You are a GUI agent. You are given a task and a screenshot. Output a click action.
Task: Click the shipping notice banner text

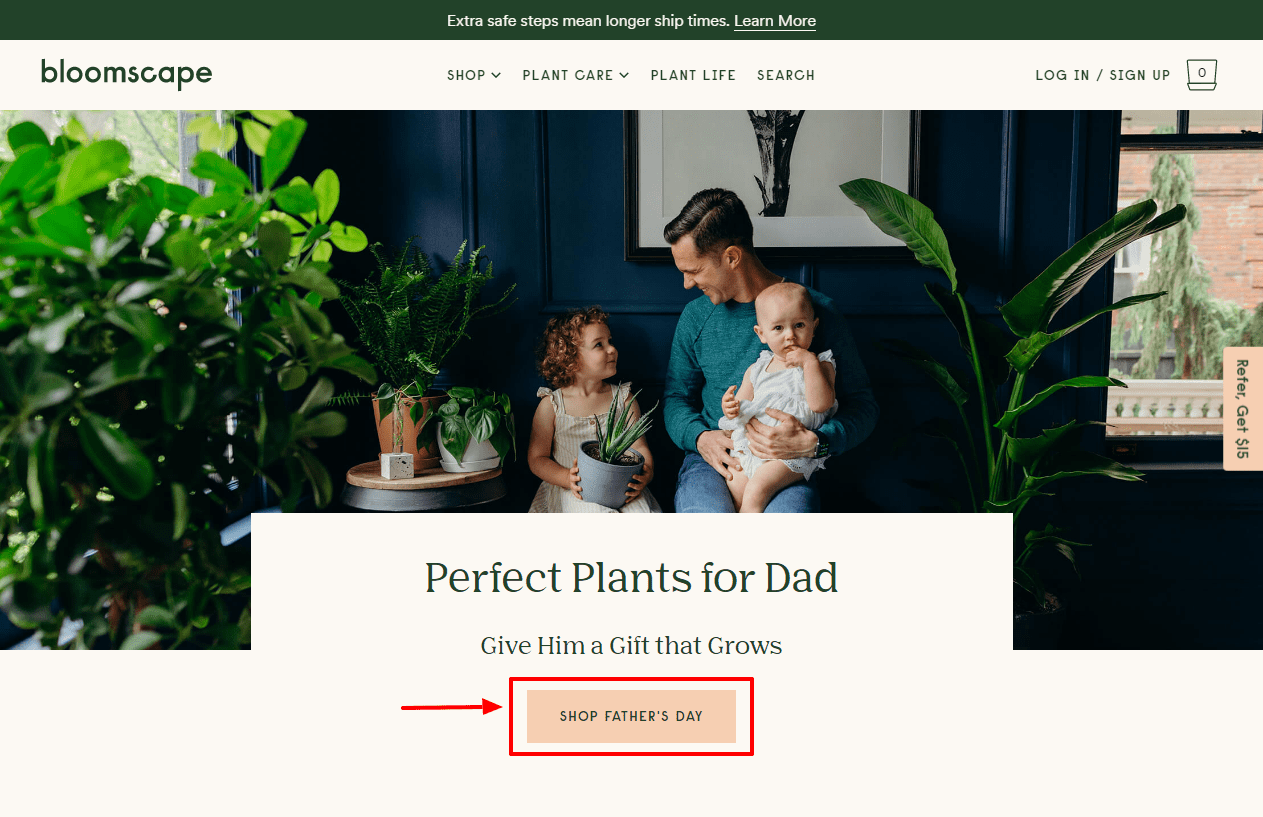pyautogui.click(x=588, y=20)
